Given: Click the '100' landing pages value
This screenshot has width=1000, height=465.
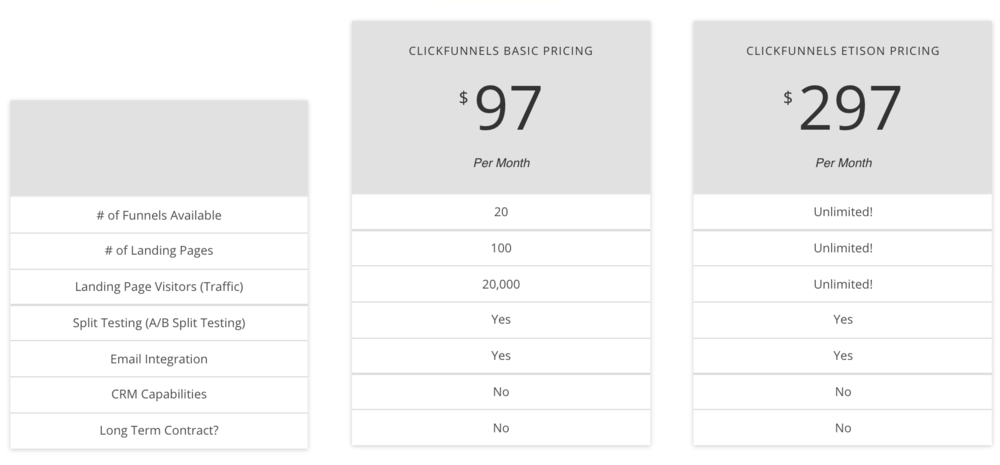Looking at the screenshot, I should click(501, 248).
